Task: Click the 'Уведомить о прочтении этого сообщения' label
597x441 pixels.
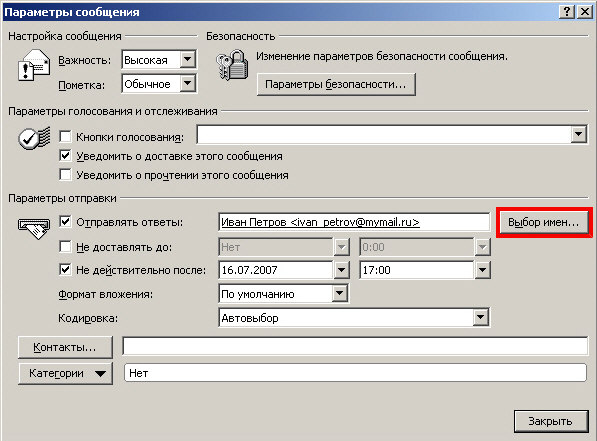Action: pos(182,175)
